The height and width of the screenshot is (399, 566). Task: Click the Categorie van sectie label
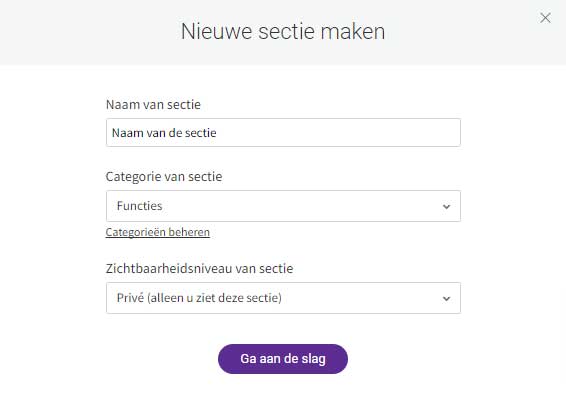pos(164,177)
